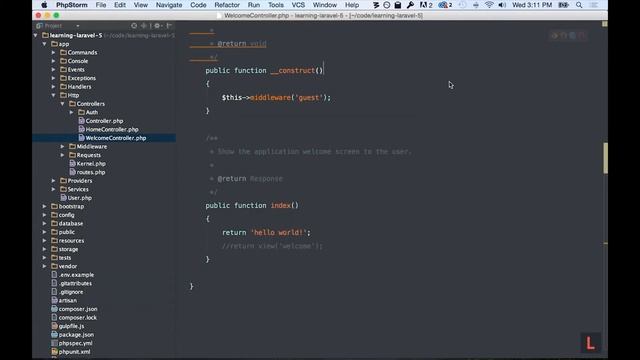
Task: Expand the vendor folder
Action: coord(44,266)
